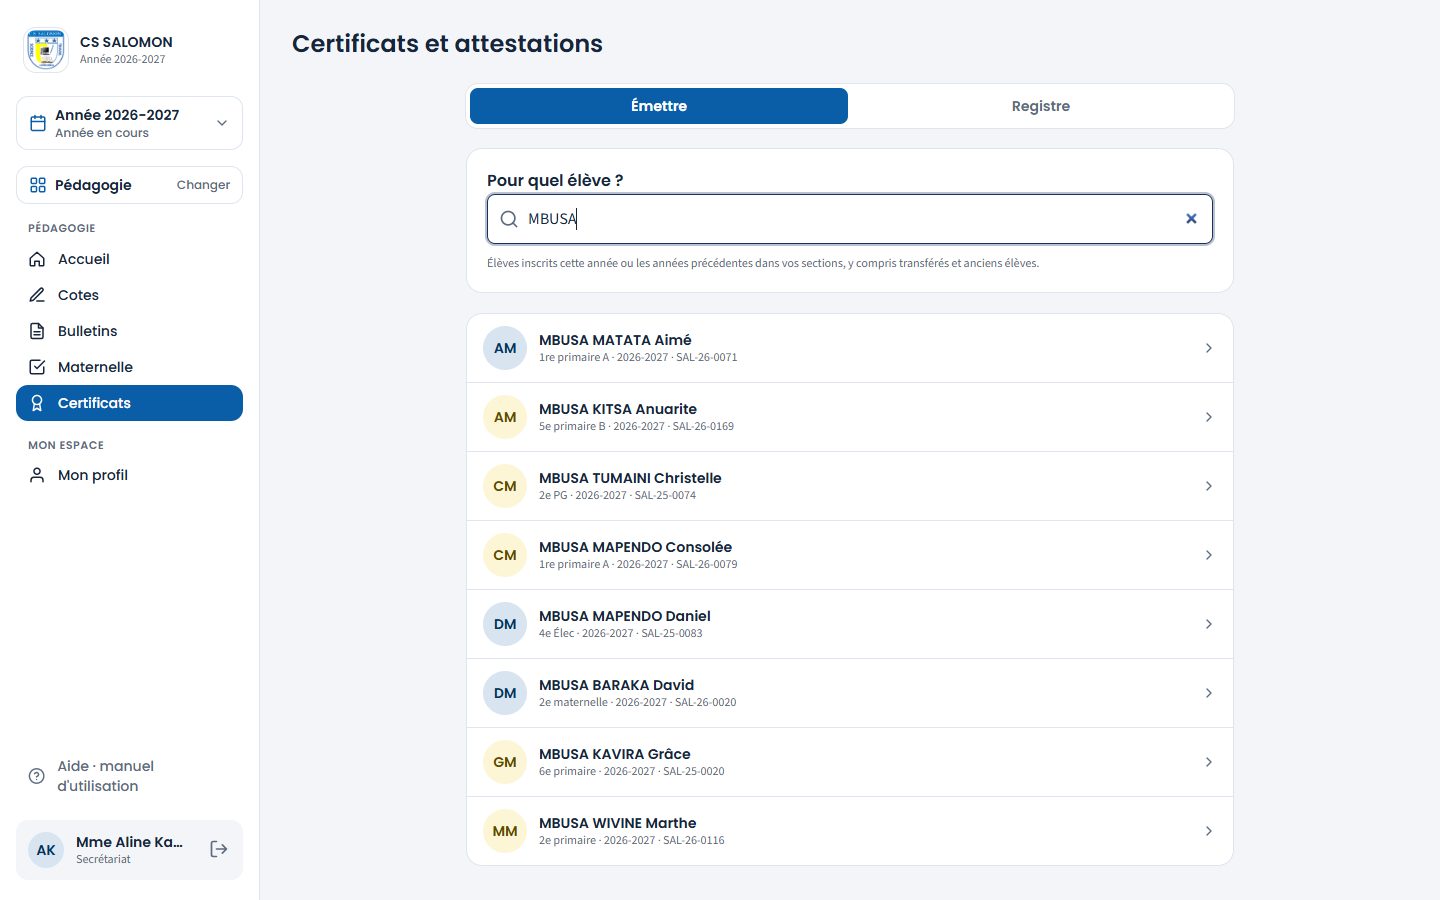1440x900 pixels.
Task: Click the Accueil home icon
Action: [37, 259]
